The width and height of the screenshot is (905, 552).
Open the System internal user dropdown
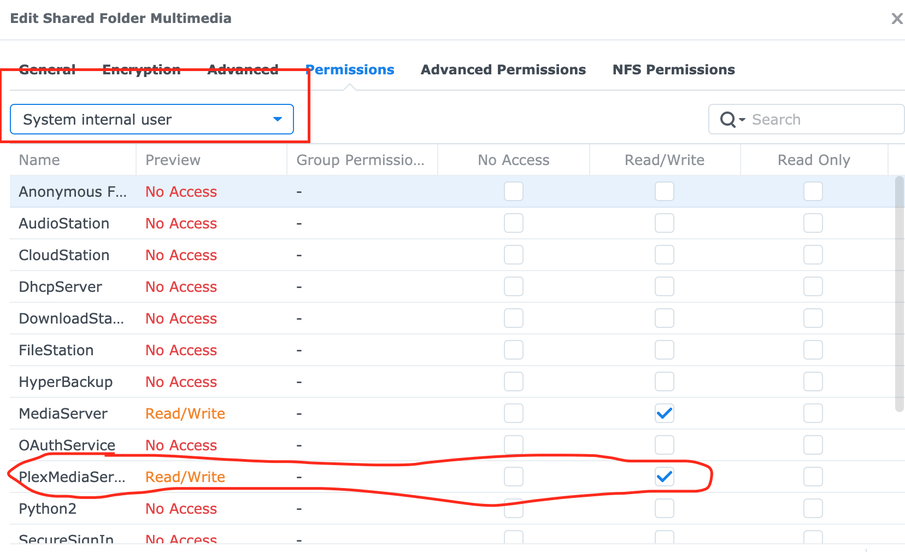(x=152, y=120)
